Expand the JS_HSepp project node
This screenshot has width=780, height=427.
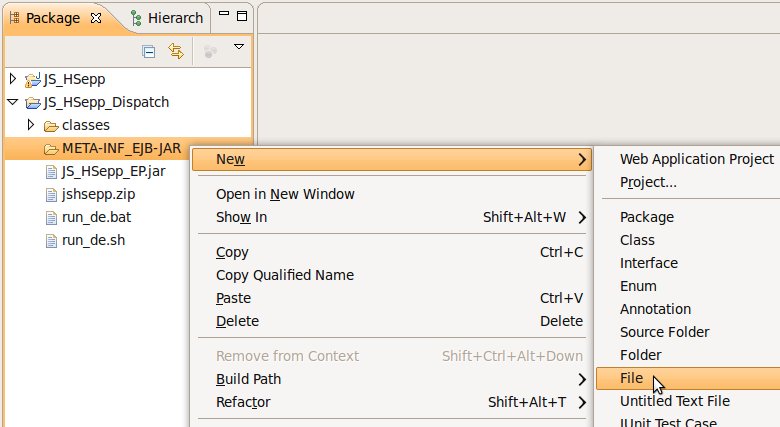pyautogui.click(x=13, y=79)
